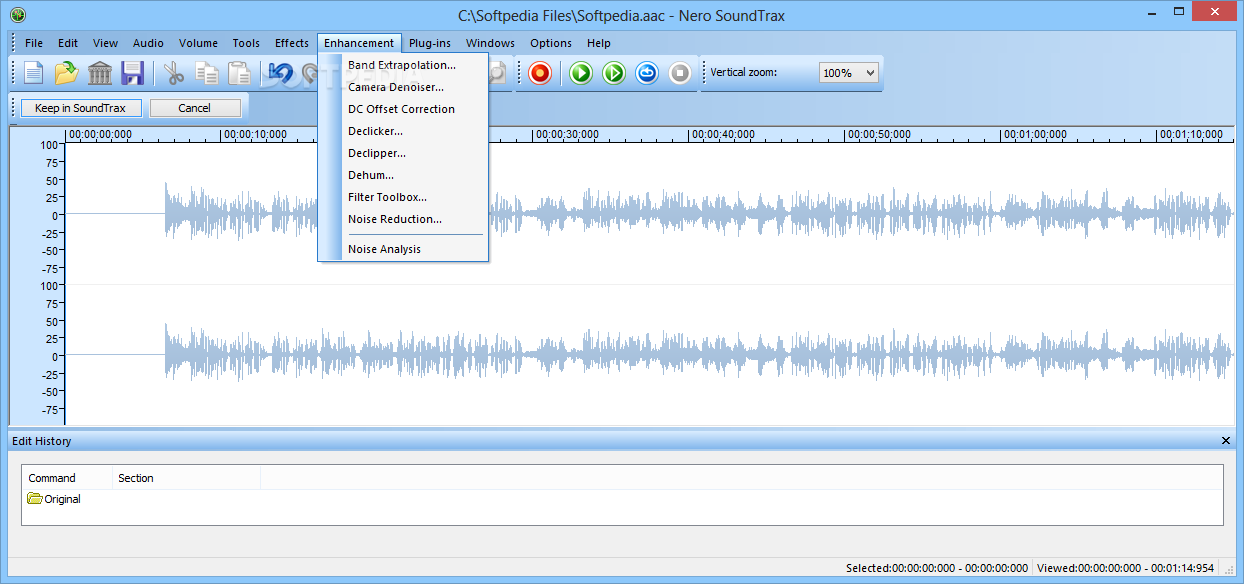Open the Audio menu

(149, 43)
